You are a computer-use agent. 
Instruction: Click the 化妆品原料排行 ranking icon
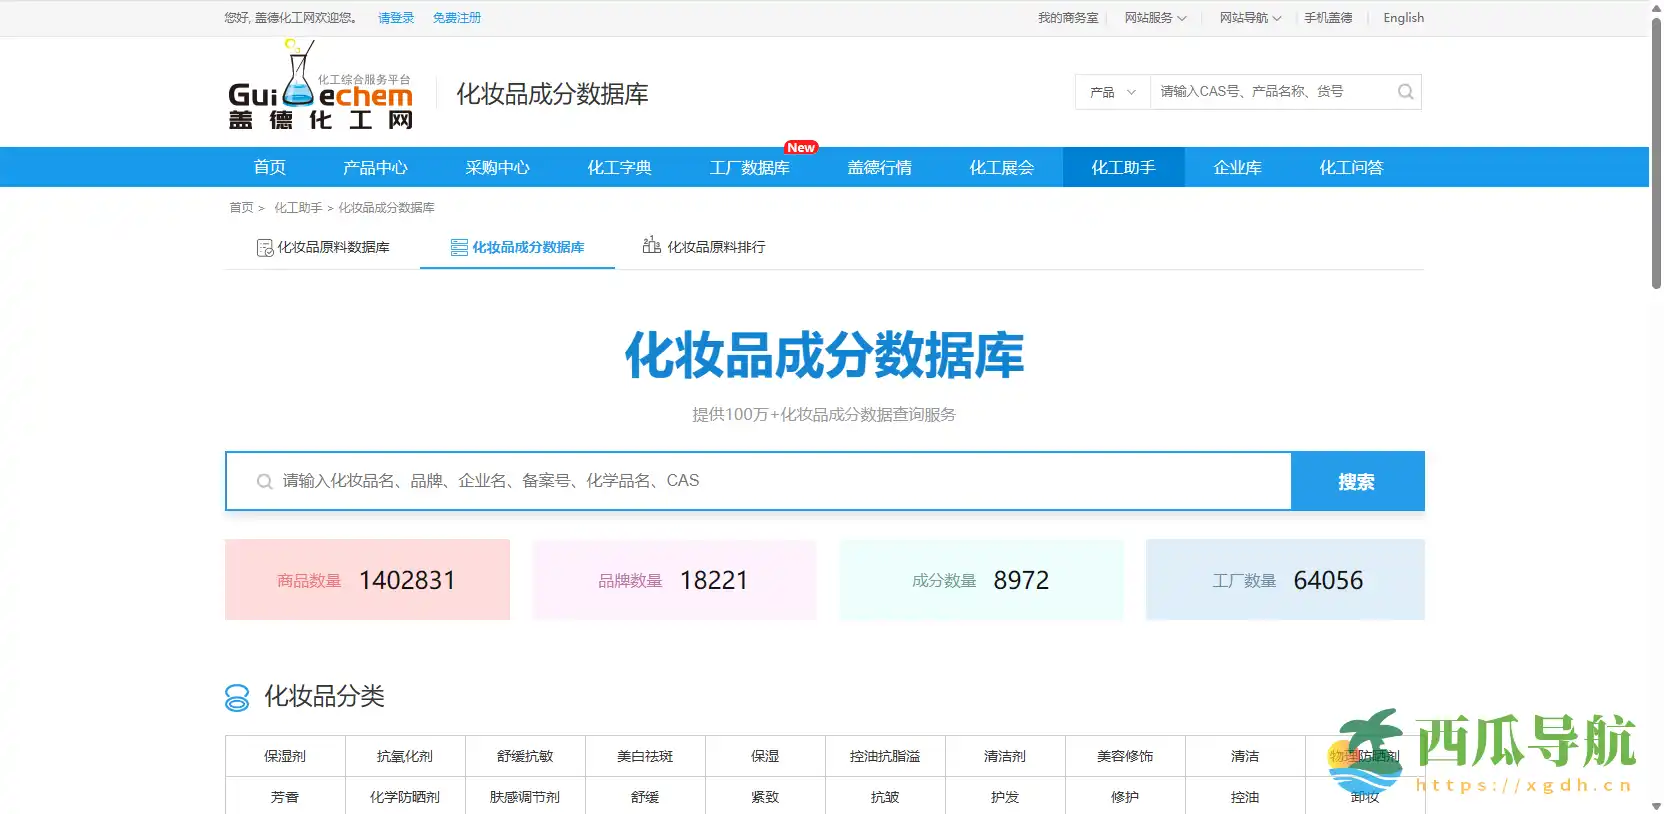pyautogui.click(x=651, y=246)
